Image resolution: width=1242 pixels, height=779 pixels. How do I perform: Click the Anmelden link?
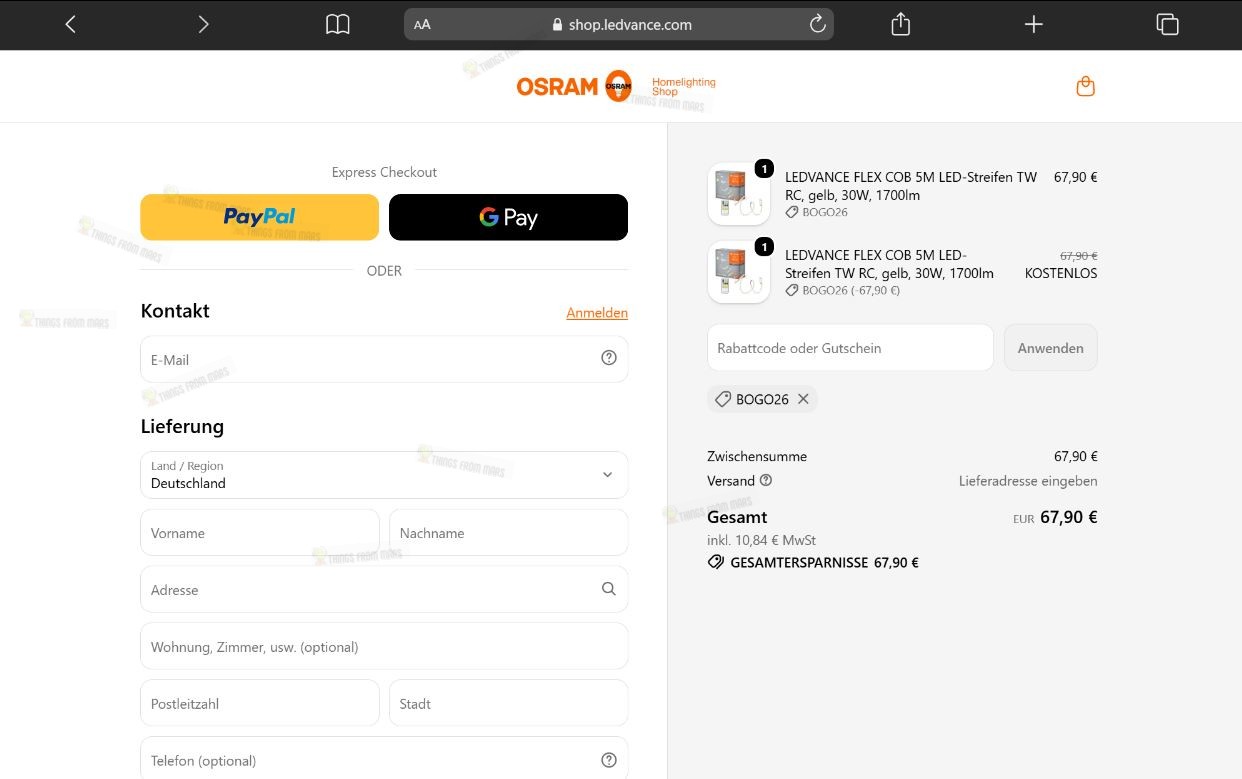coord(597,313)
